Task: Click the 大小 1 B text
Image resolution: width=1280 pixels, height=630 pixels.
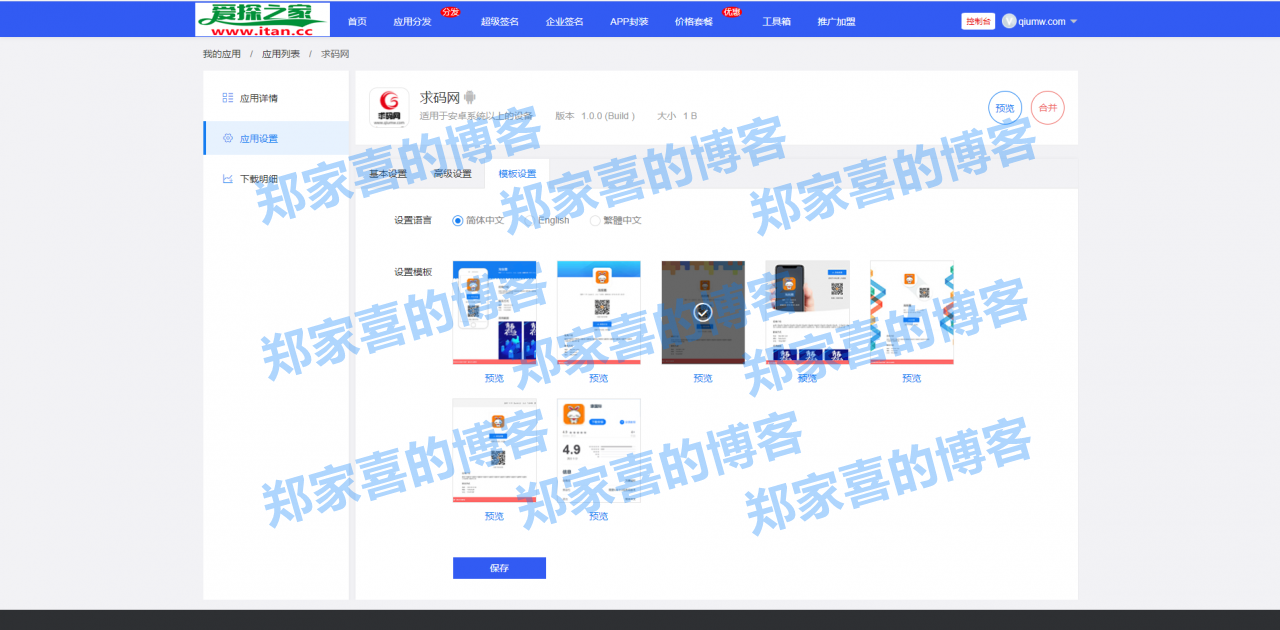Action: 677,116
